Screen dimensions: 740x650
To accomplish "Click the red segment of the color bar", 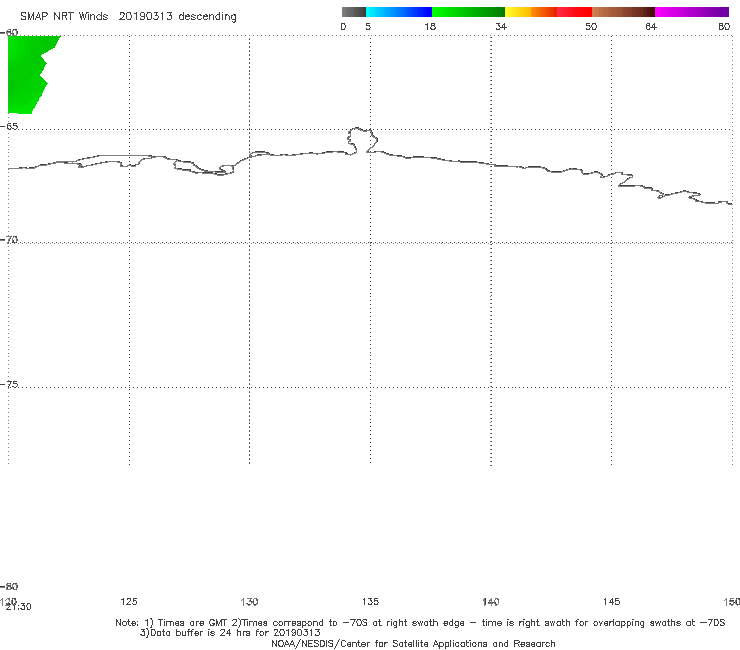I will (x=574, y=12).
